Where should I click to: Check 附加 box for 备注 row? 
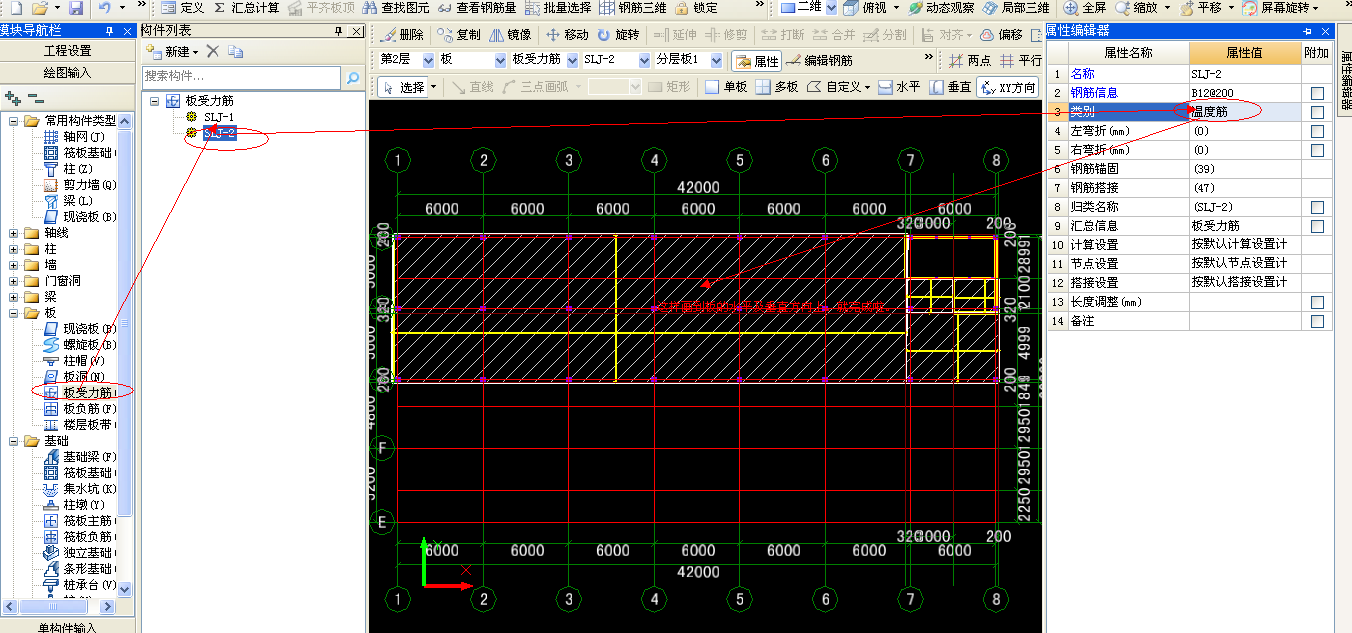[1317, 321]
